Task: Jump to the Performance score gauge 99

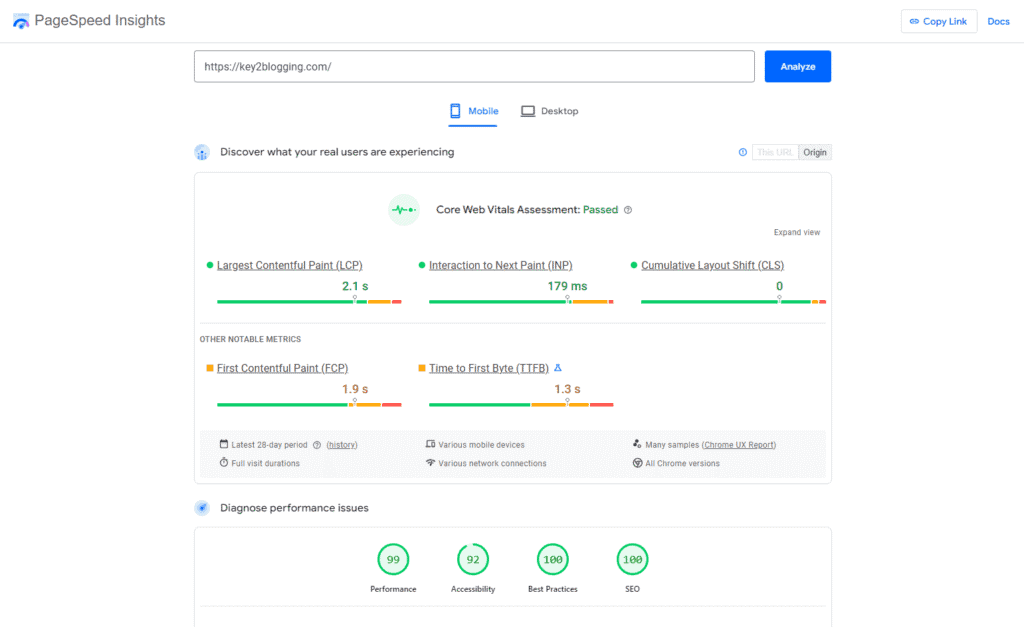Action: pos(393,560)
